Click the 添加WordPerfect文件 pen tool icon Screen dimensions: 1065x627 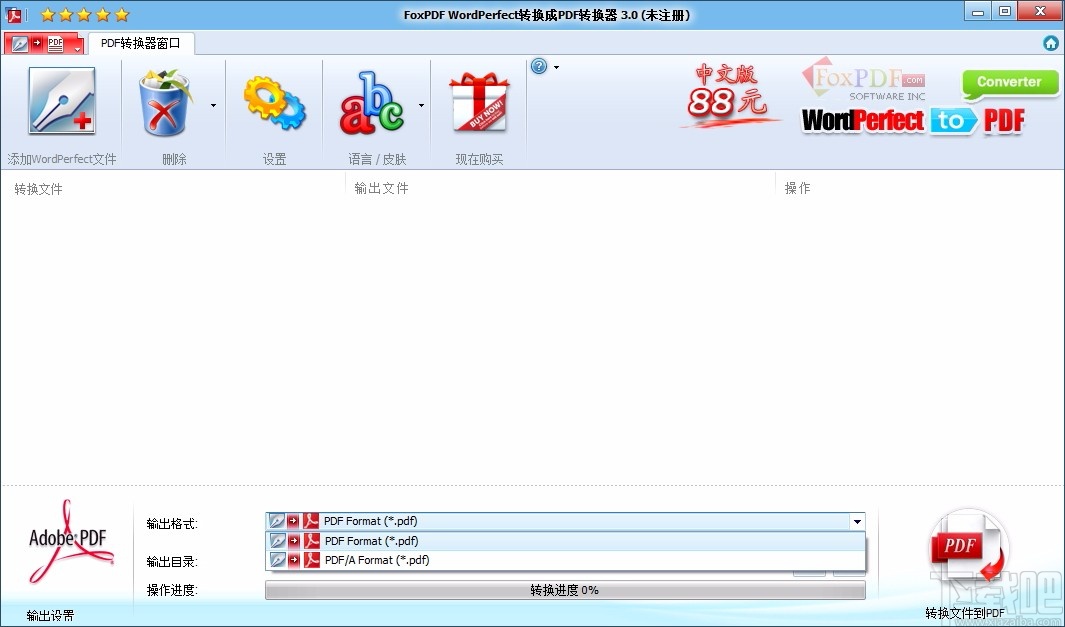(x=62, y=100)
